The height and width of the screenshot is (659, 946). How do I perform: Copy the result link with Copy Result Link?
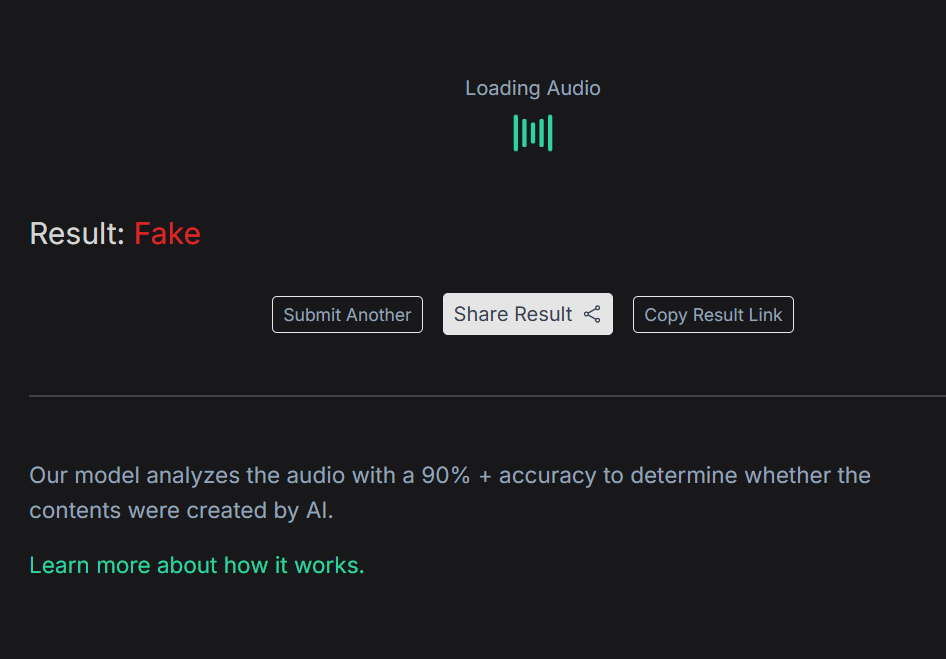tap(713, 315)
